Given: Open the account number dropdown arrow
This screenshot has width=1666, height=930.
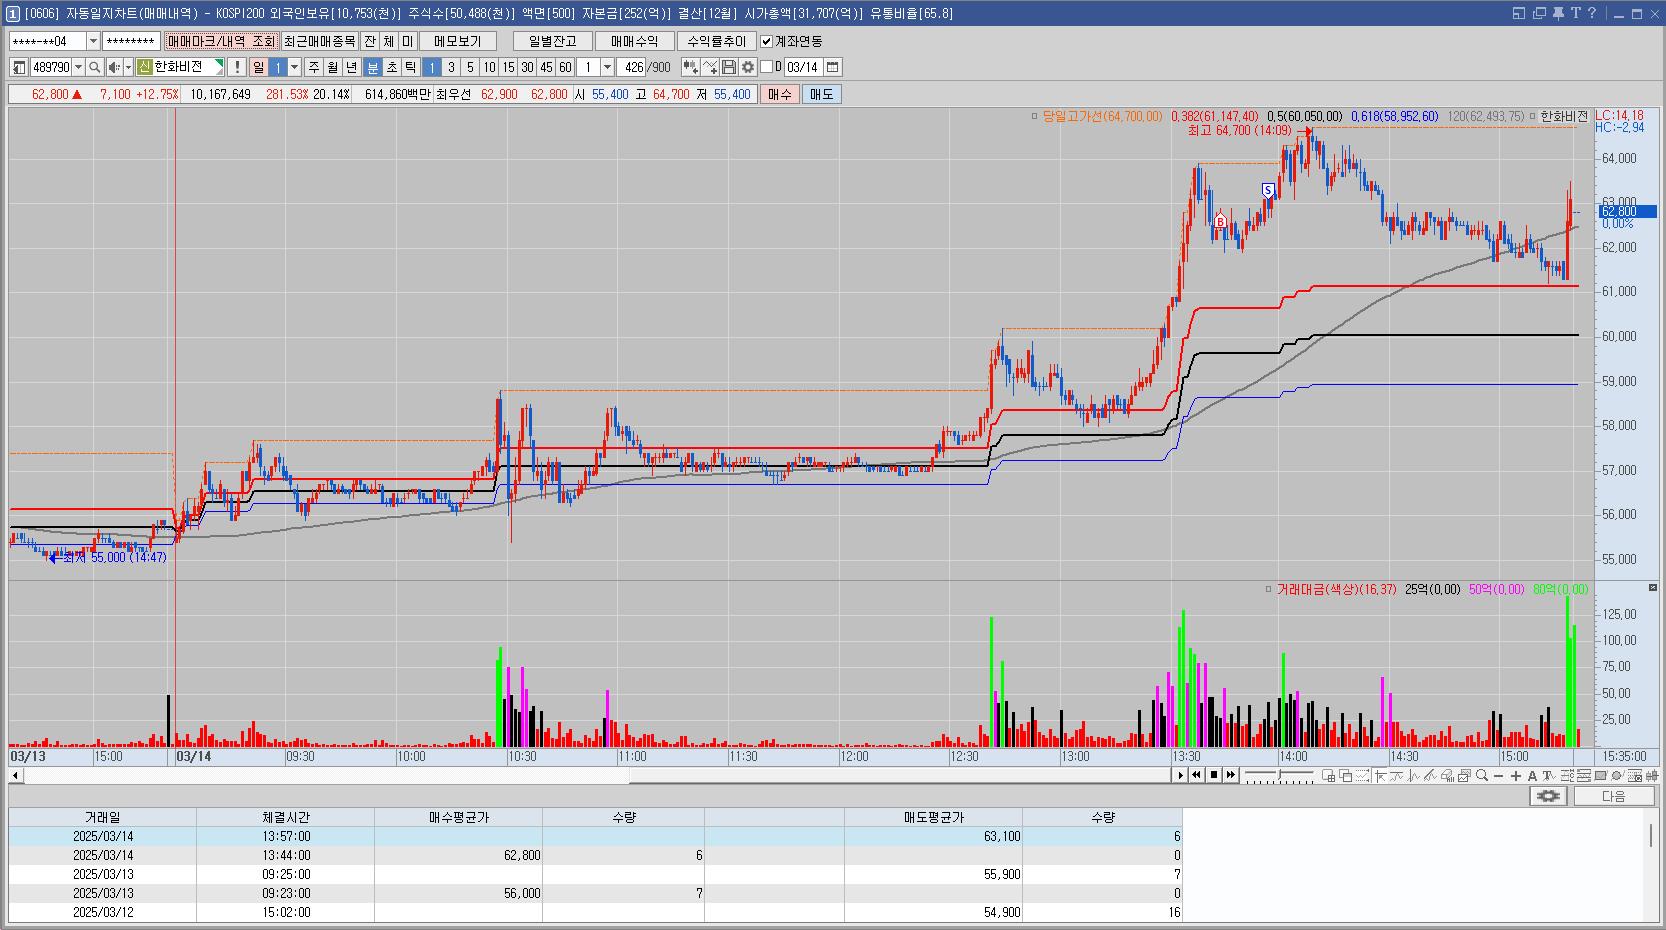Looking at the screenshot, I should click(x=94, y=41).
